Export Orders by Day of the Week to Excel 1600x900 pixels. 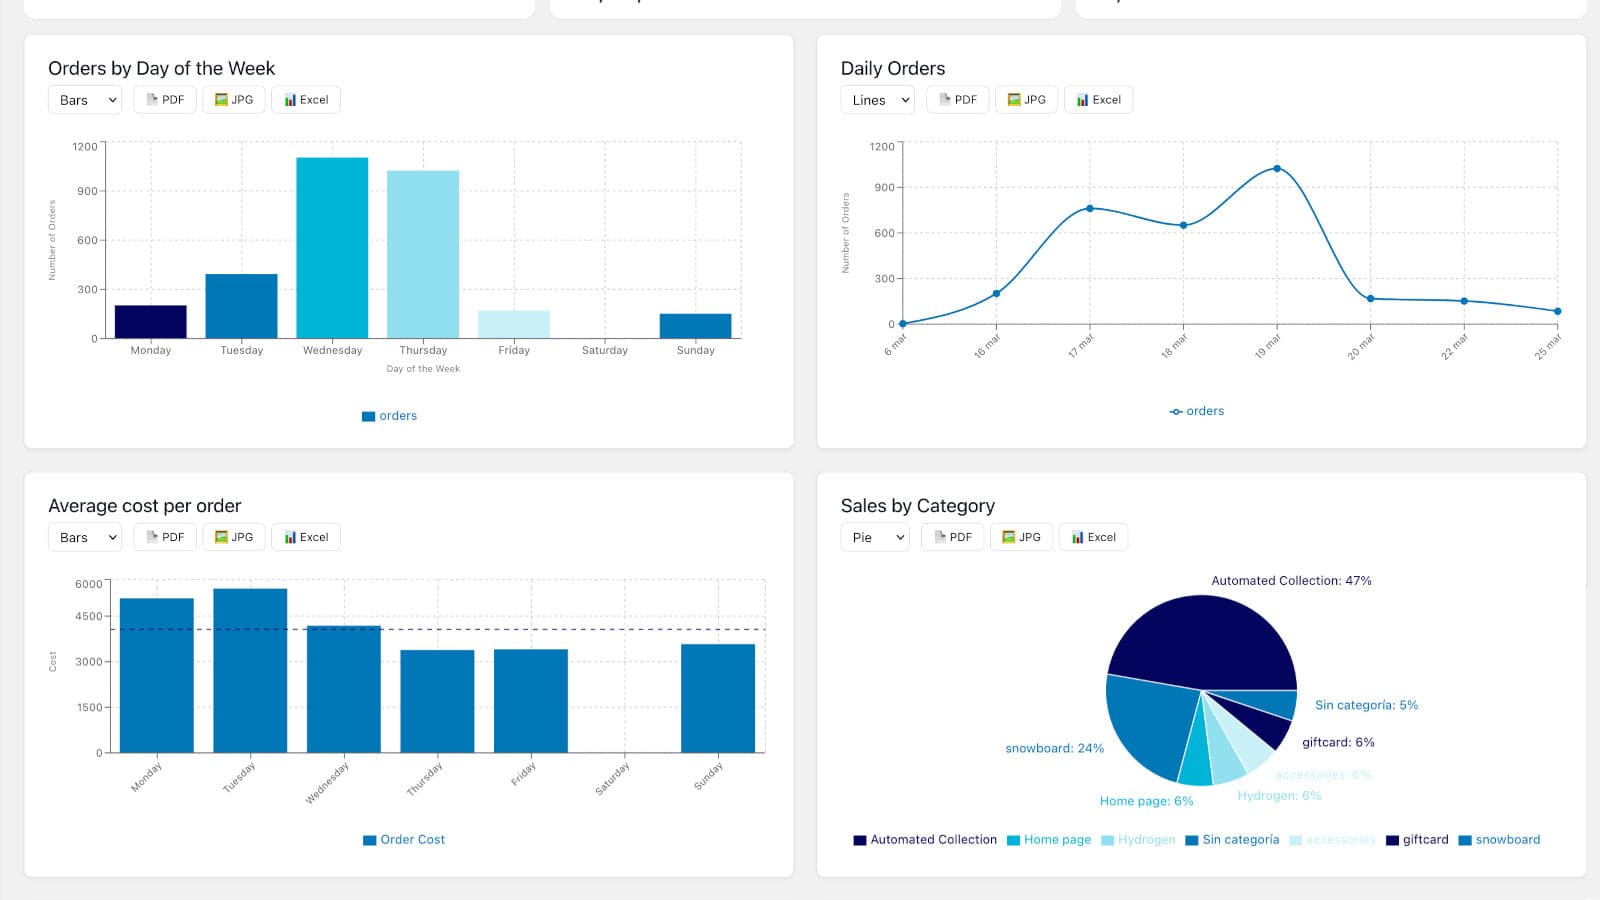point(306,100)
